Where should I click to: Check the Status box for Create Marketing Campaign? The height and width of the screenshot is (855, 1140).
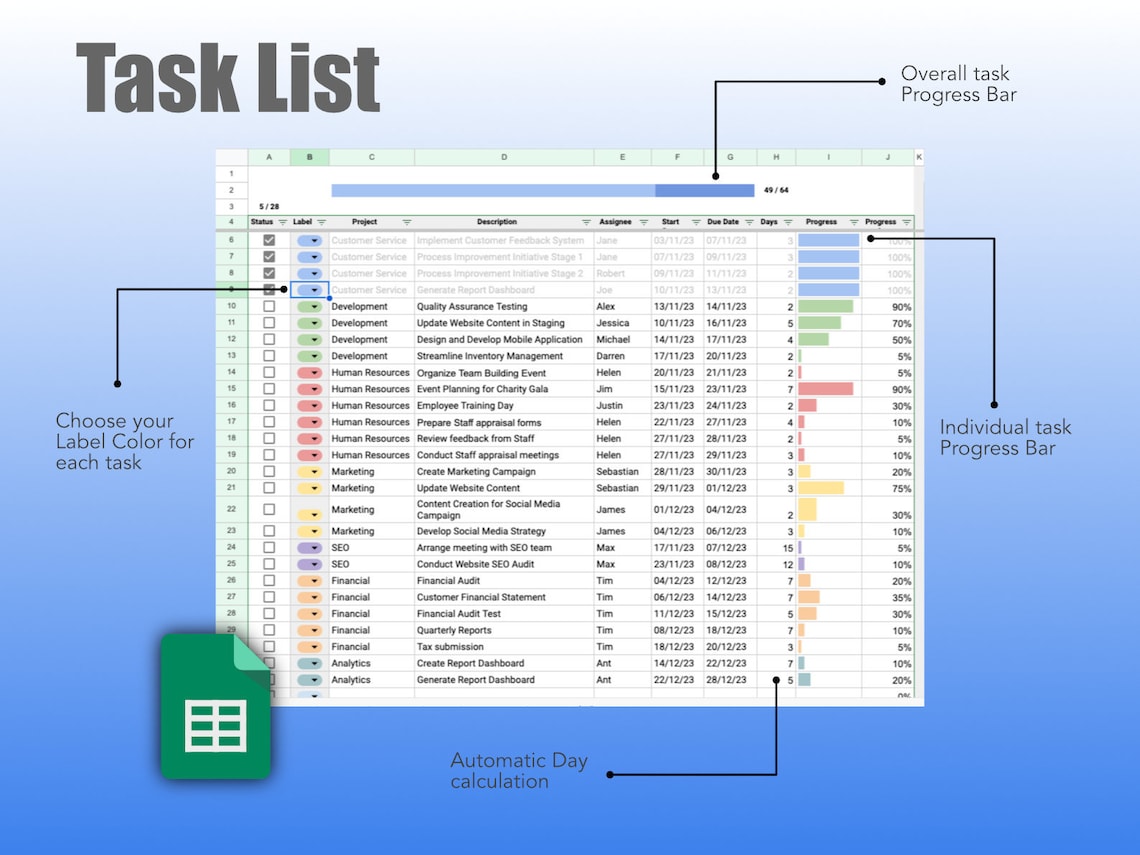pos(269,471)
